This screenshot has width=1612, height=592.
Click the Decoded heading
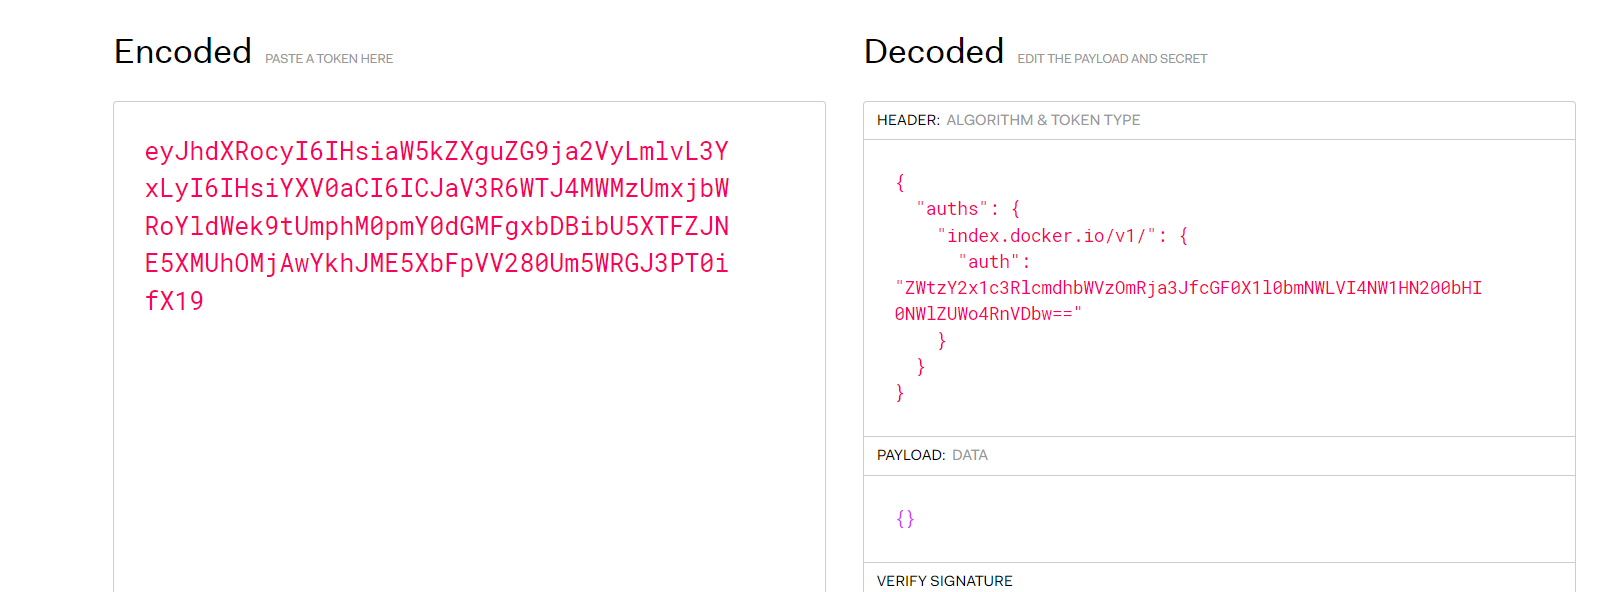pyautogui.click(x=934, y=51)
